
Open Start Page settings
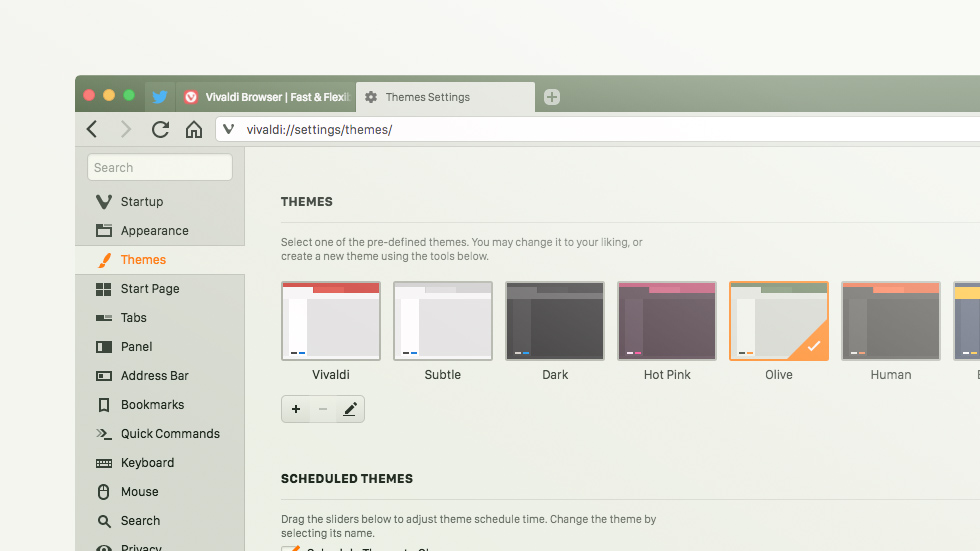pos(159,289)
